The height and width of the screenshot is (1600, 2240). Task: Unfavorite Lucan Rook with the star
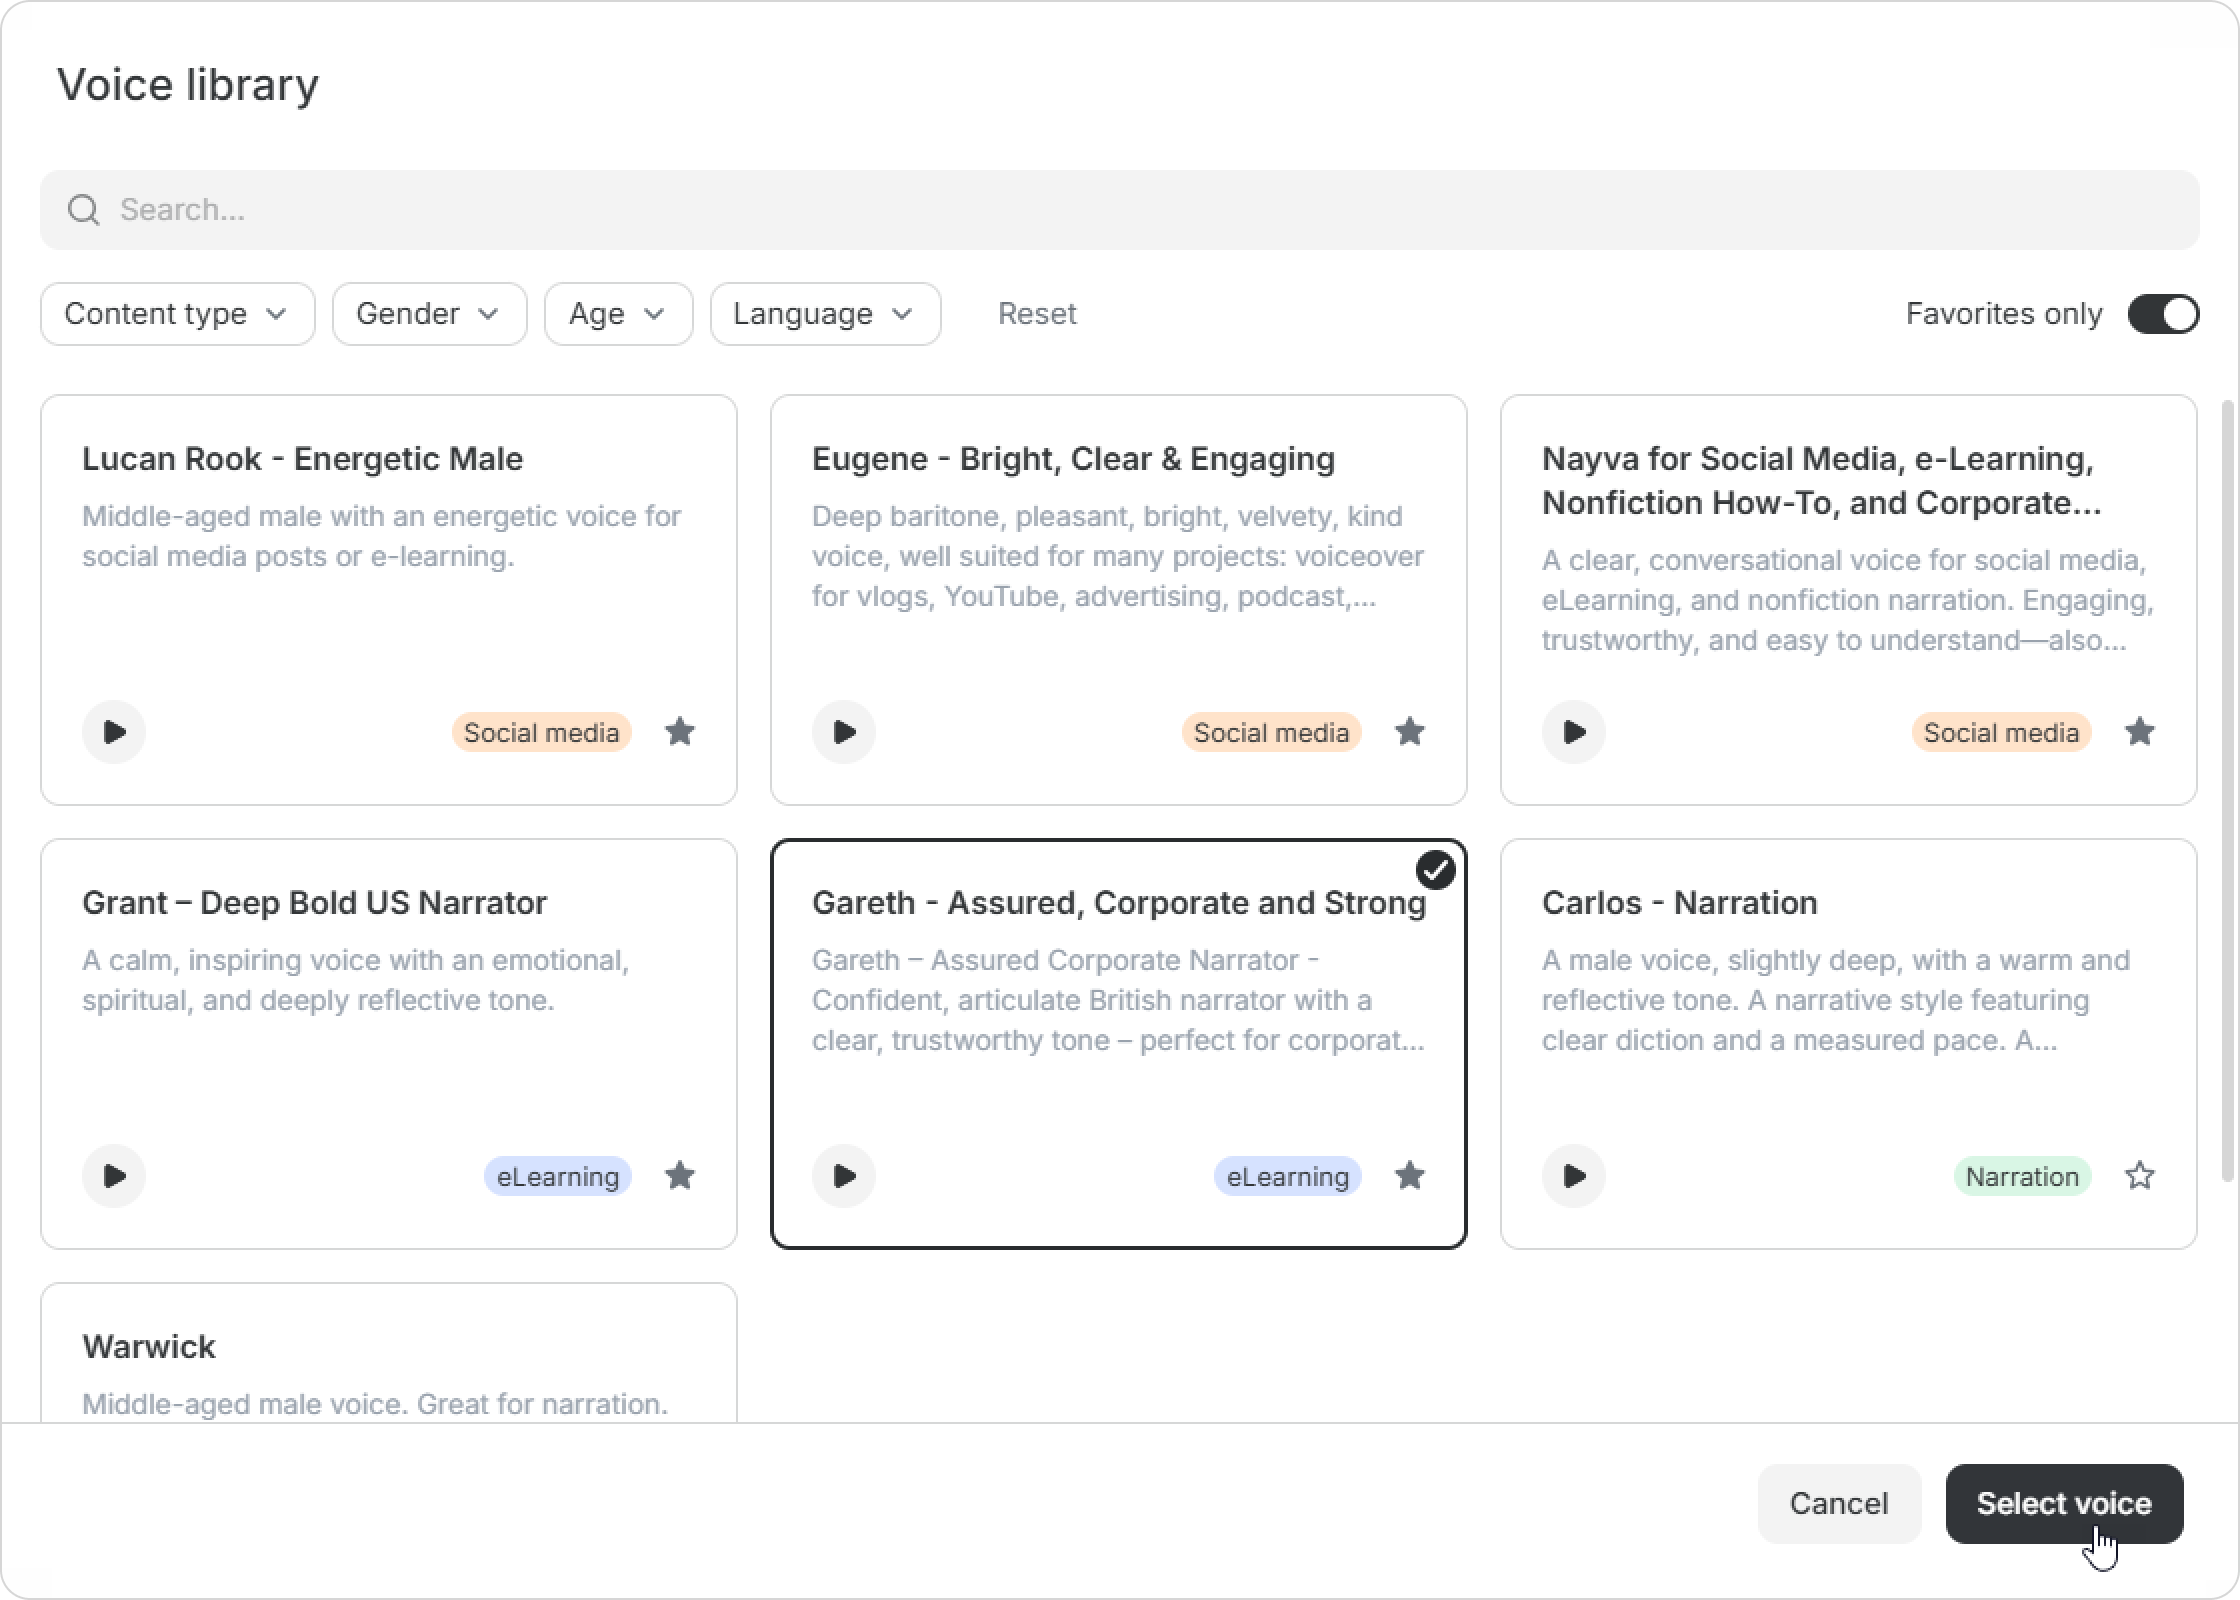pos(680,732)
